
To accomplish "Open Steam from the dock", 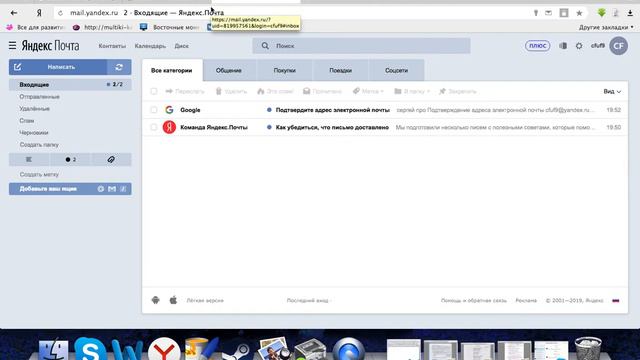I will (236, 351).
